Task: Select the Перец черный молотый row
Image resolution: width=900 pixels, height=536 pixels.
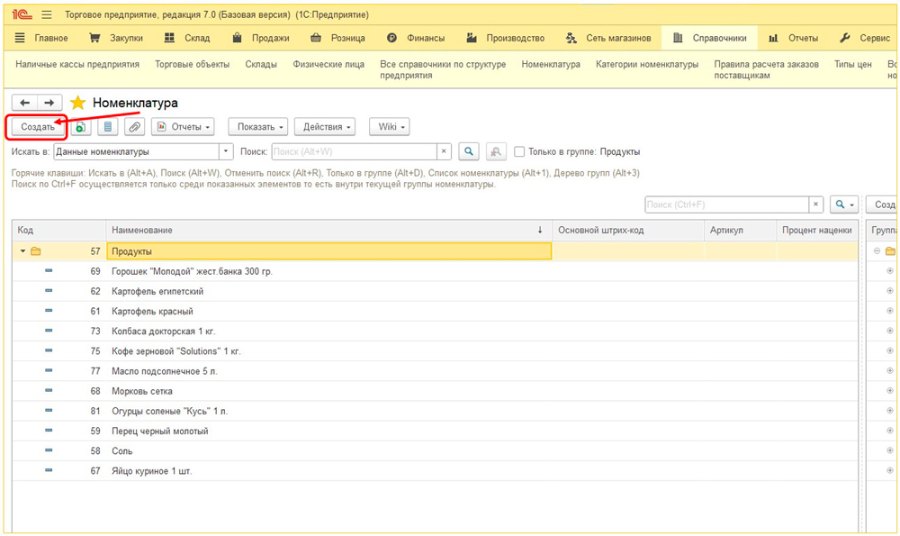Action: click(x=435, y=430)
